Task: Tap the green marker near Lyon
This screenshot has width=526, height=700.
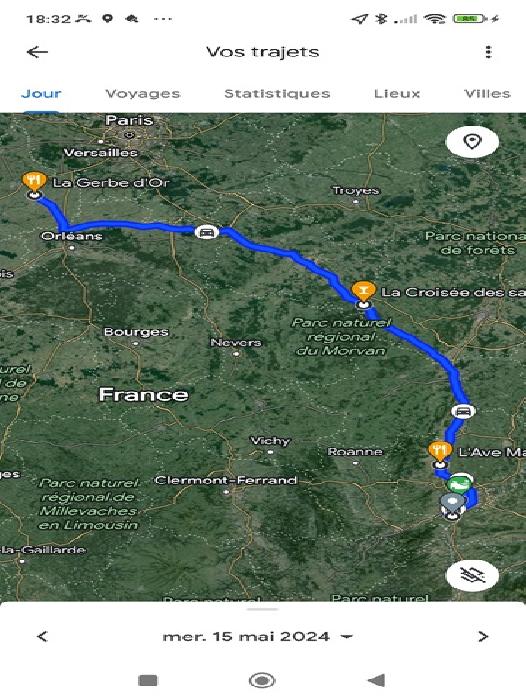Action: click(460, 483)
